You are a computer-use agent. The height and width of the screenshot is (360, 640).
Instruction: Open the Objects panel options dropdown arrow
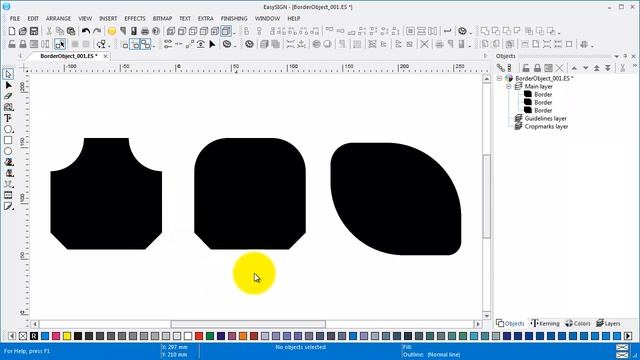click(x=616, y=56)
